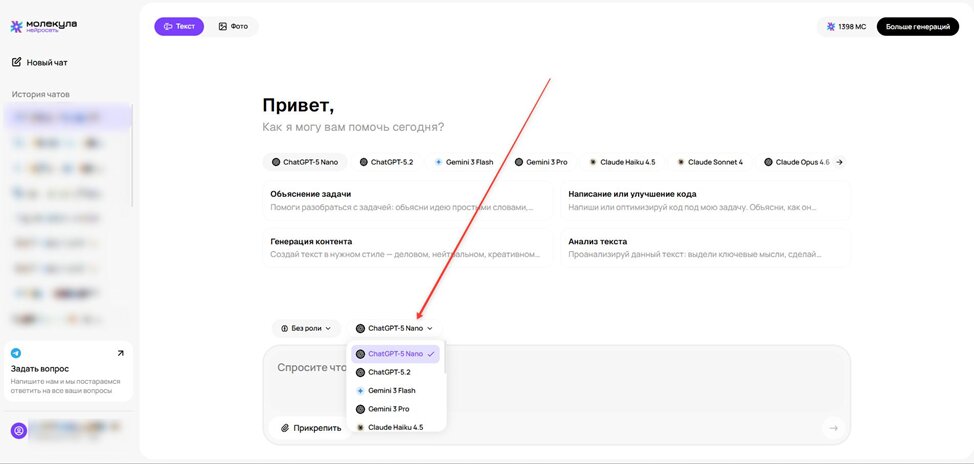Select the Gemini 3 Flash model chip

(x=464, y=162)
